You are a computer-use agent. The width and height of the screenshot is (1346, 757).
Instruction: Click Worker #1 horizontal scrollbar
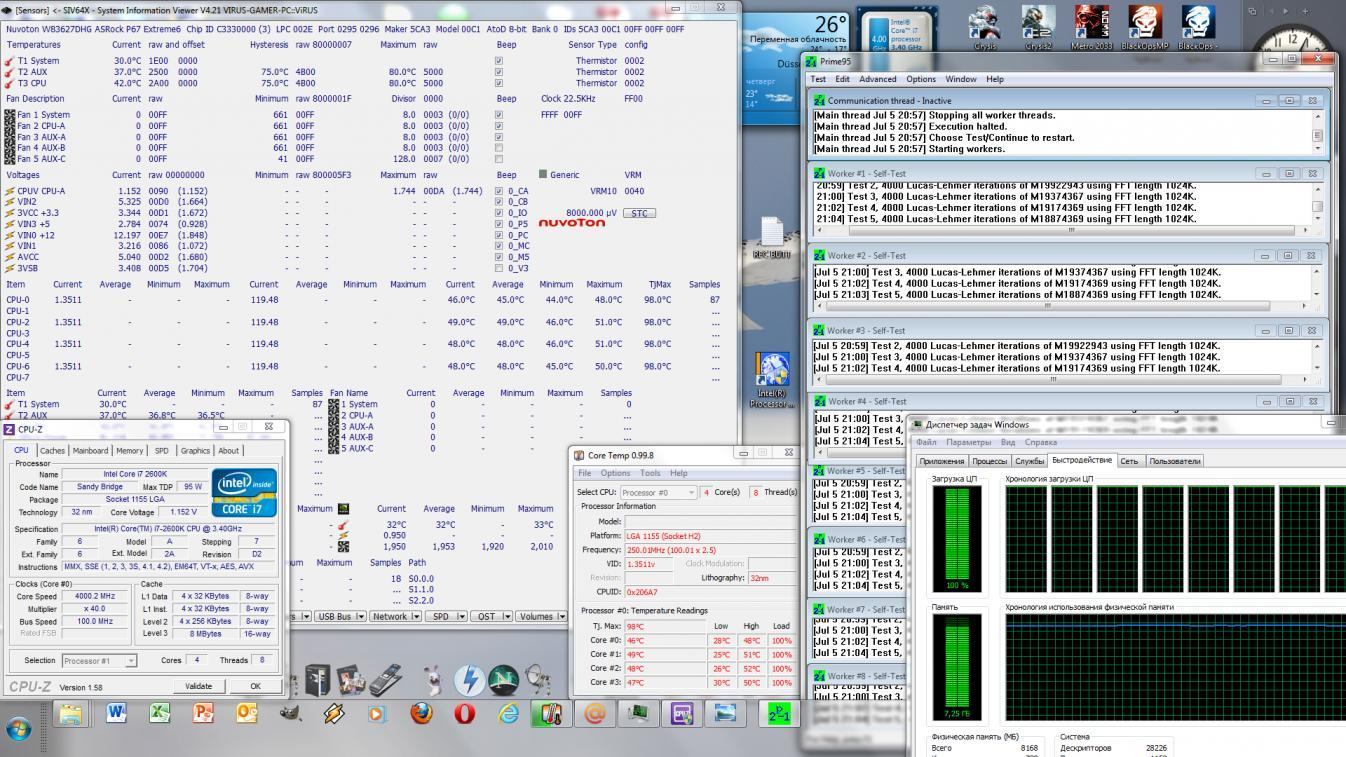[x=1063, y=229]
